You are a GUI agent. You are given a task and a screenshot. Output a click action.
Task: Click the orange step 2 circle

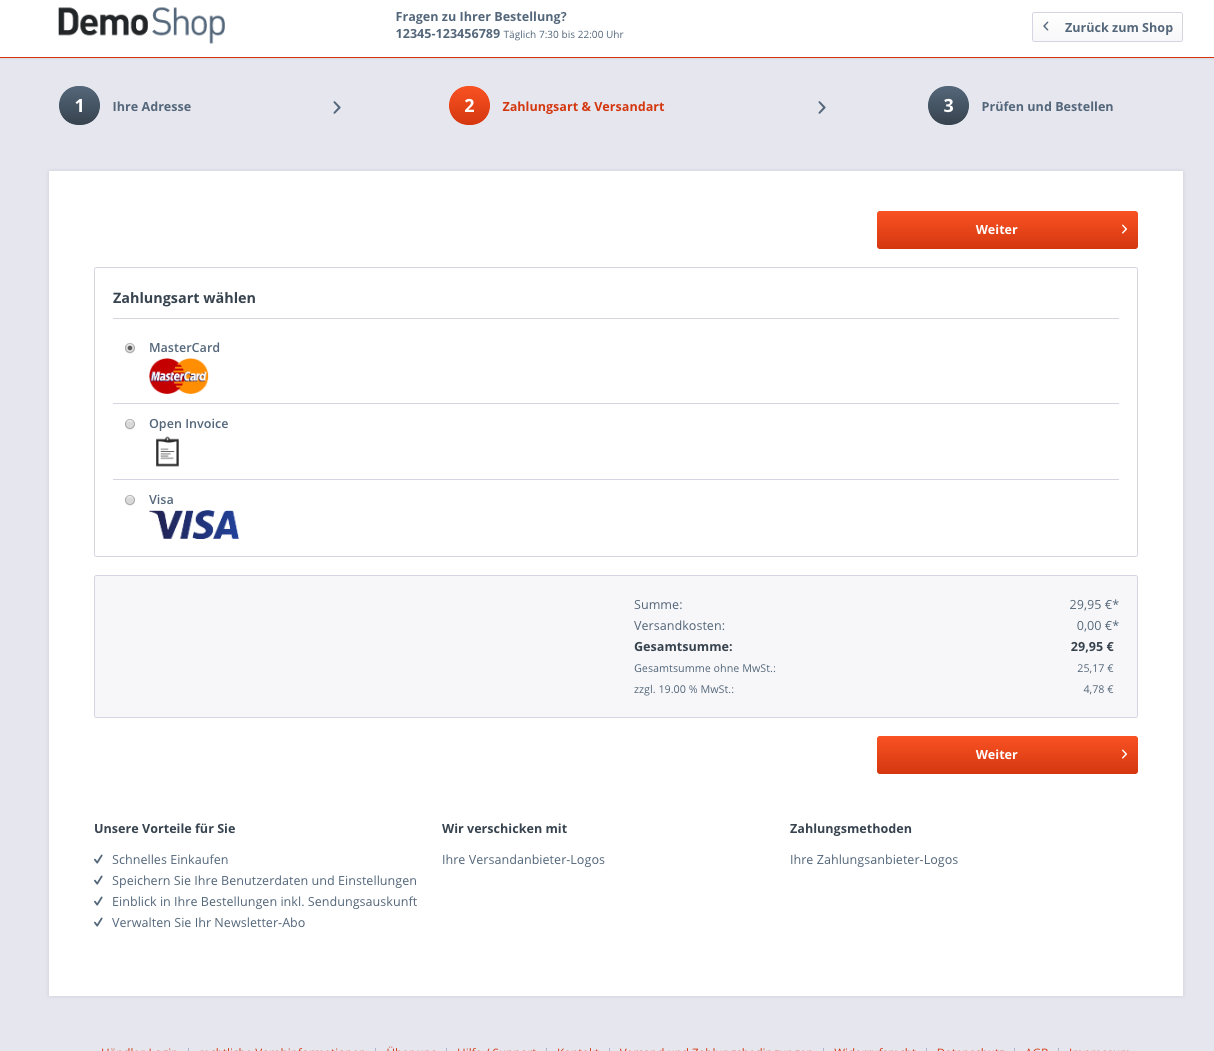469,106
